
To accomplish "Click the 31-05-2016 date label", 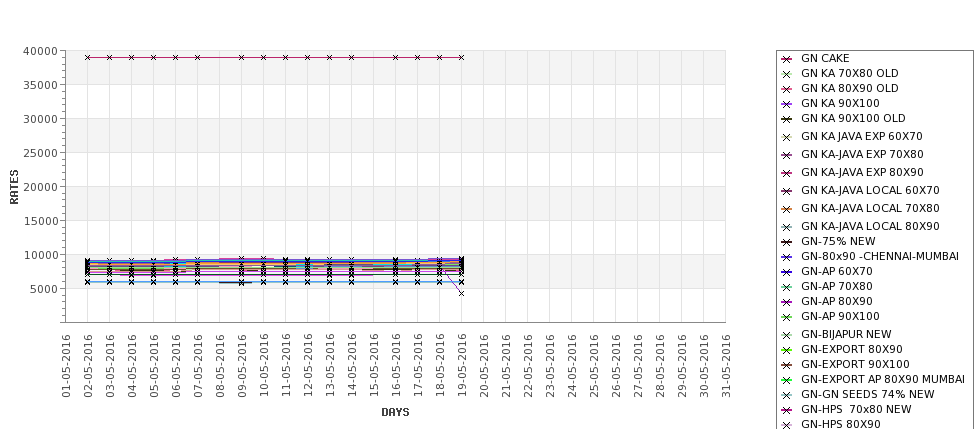I will [x=726, y=366].
